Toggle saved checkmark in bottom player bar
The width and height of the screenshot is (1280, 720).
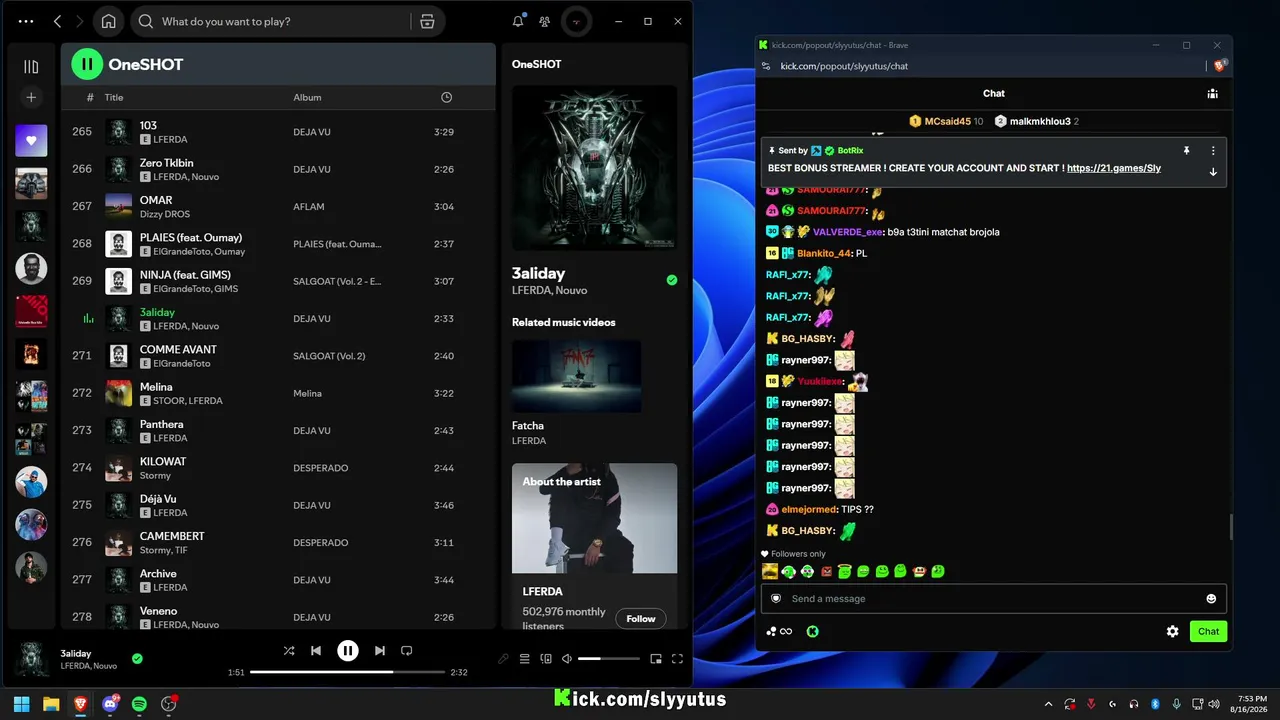[137, 659]
